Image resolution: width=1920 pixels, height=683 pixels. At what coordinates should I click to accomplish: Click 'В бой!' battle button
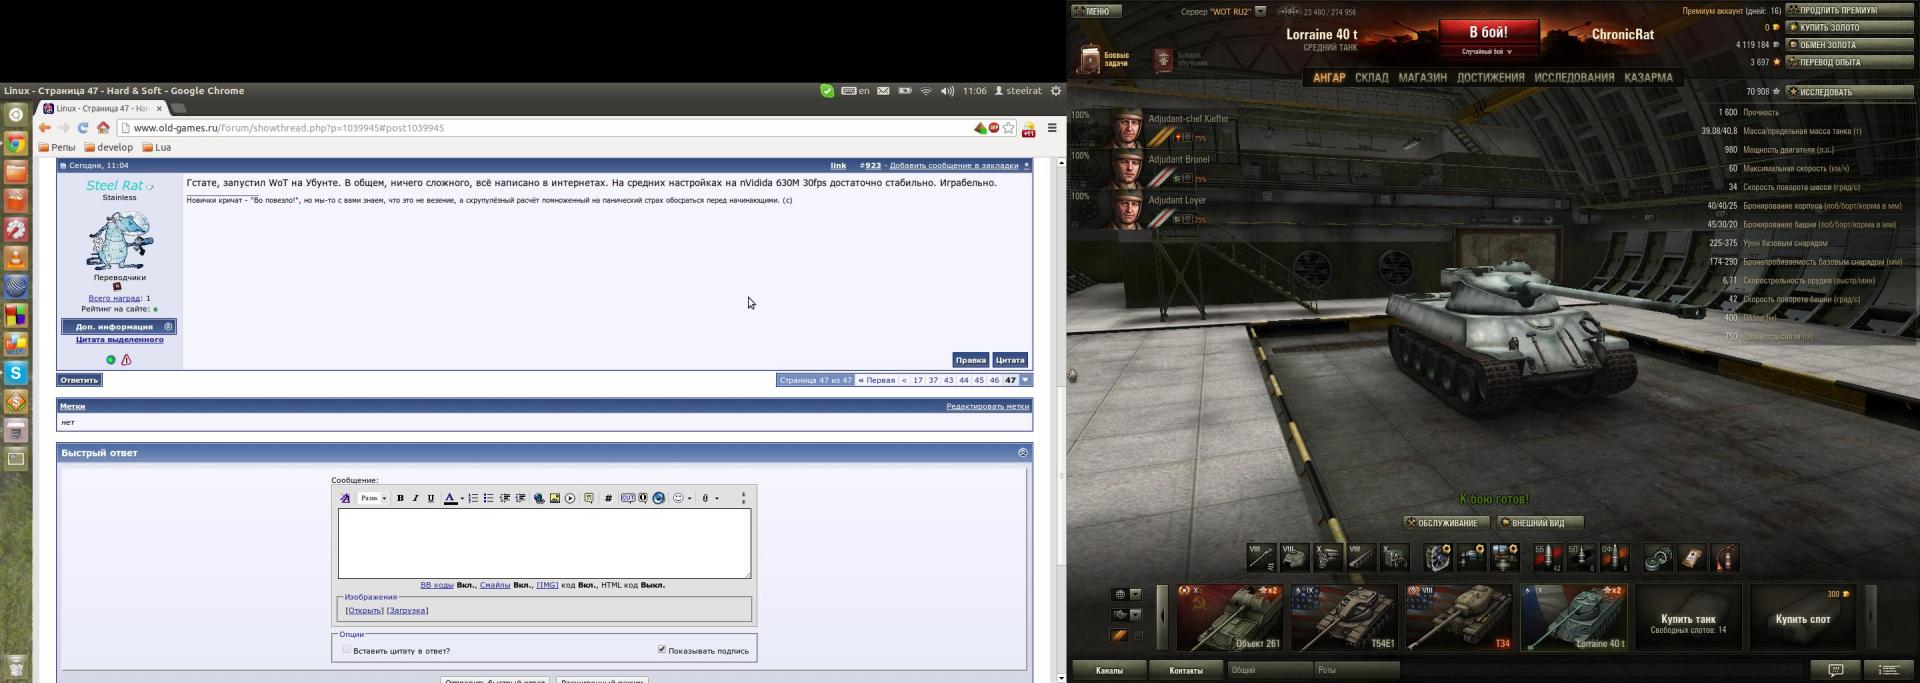(x=1488, y=33)
